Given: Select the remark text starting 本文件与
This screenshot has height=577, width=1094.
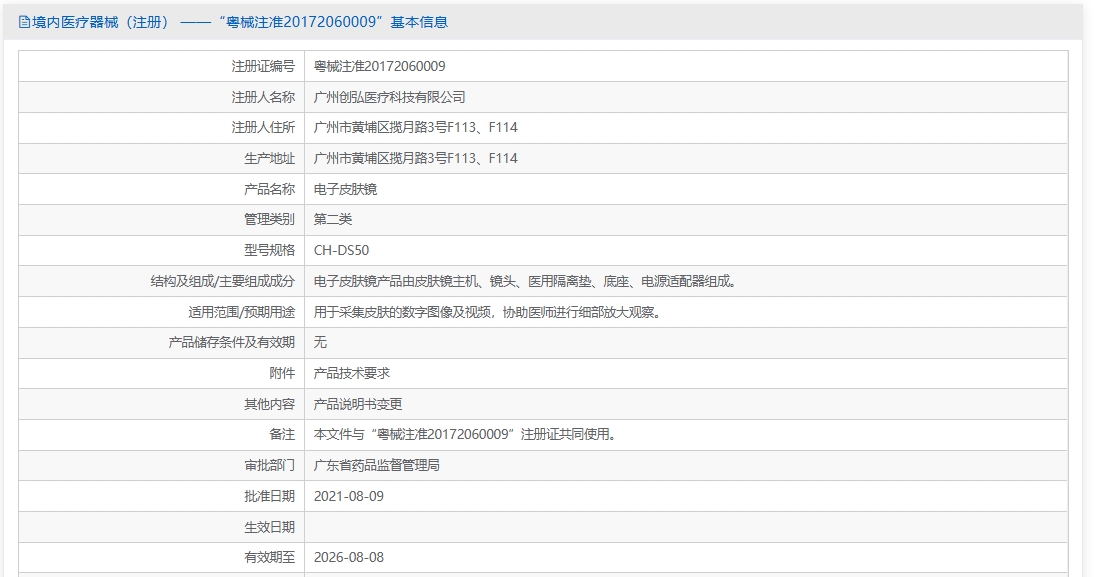Looking at the screenshot, I should (466, 434).
